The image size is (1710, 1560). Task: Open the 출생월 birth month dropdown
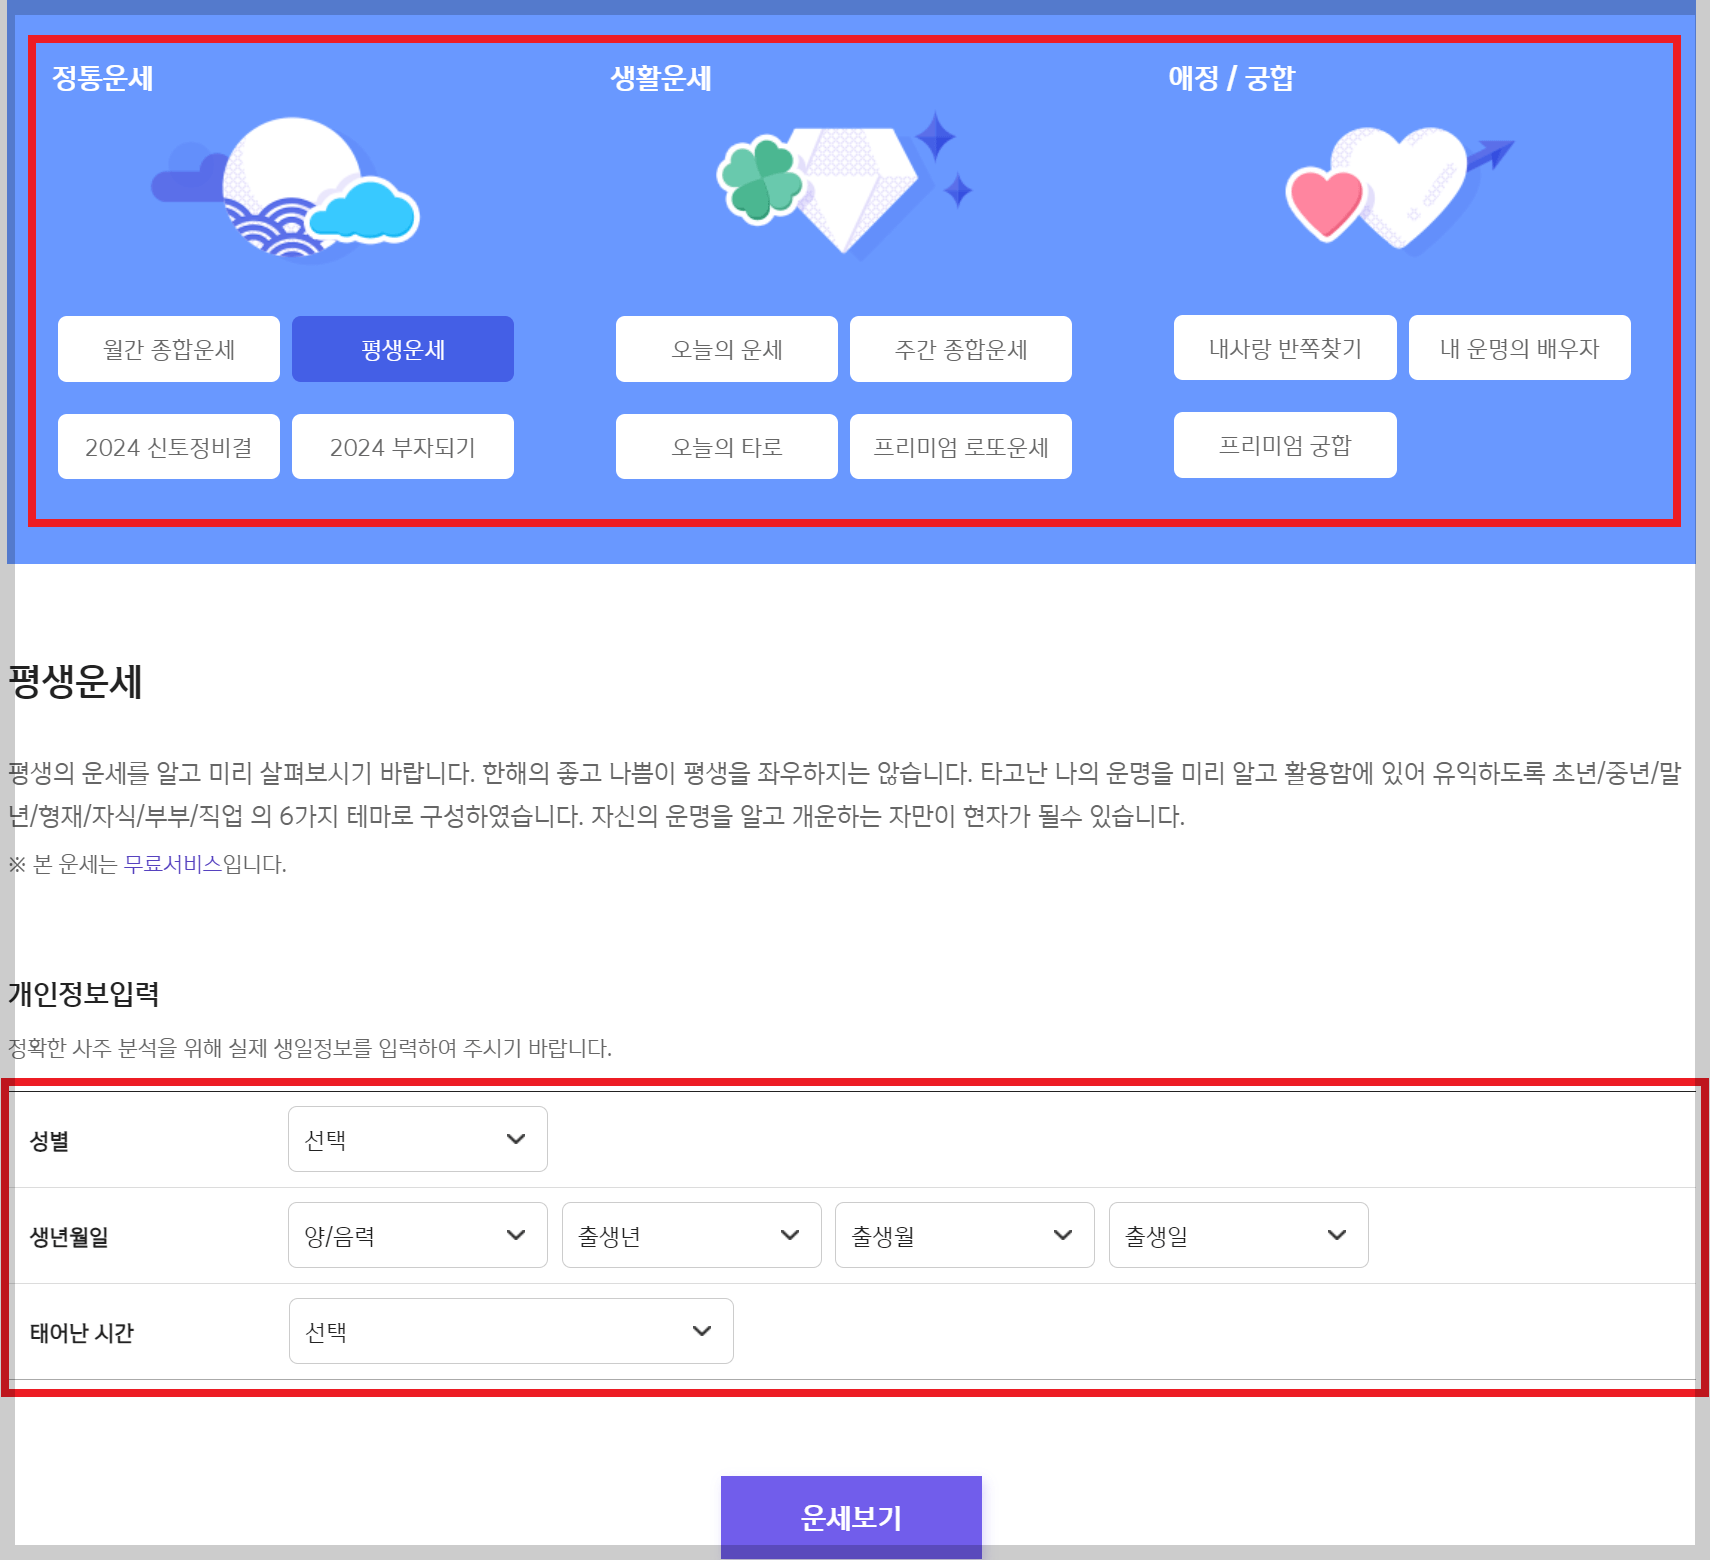(x=964, y=1235)
